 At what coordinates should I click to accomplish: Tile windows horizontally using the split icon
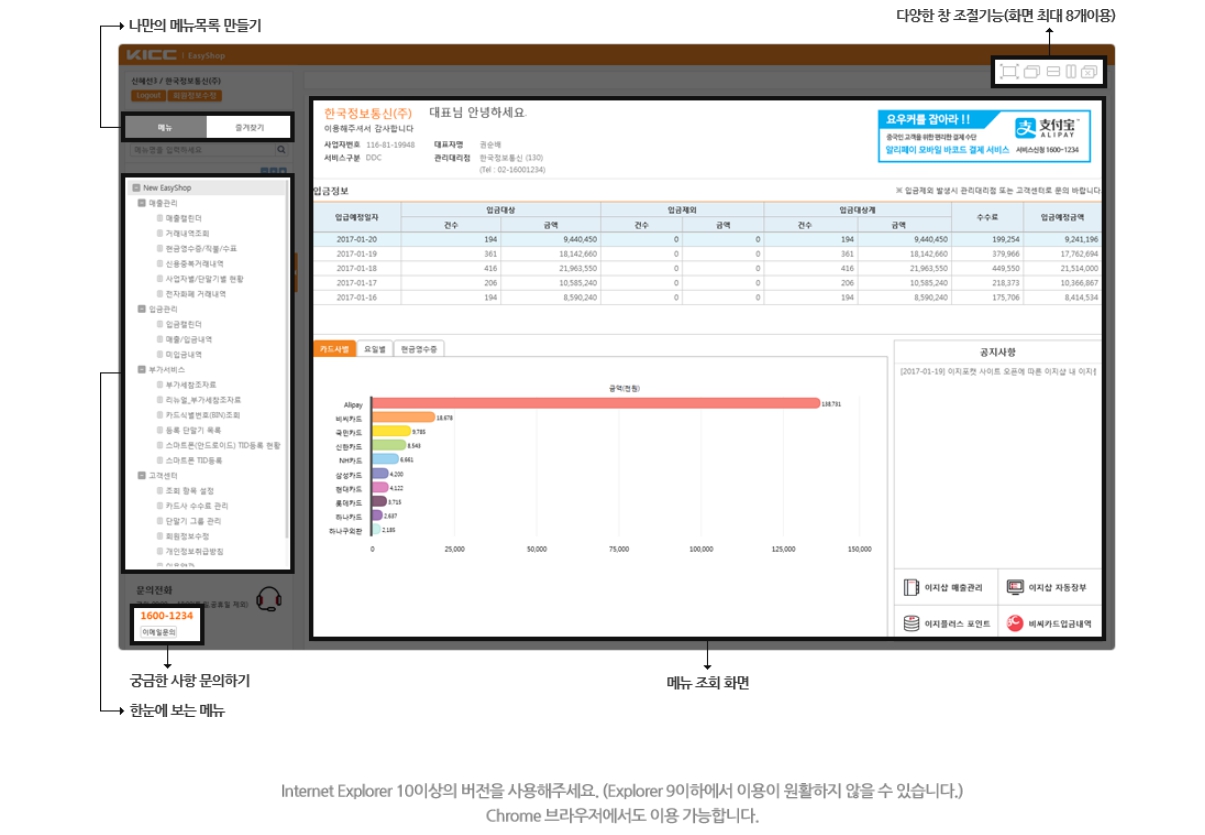click(1053, 71)
